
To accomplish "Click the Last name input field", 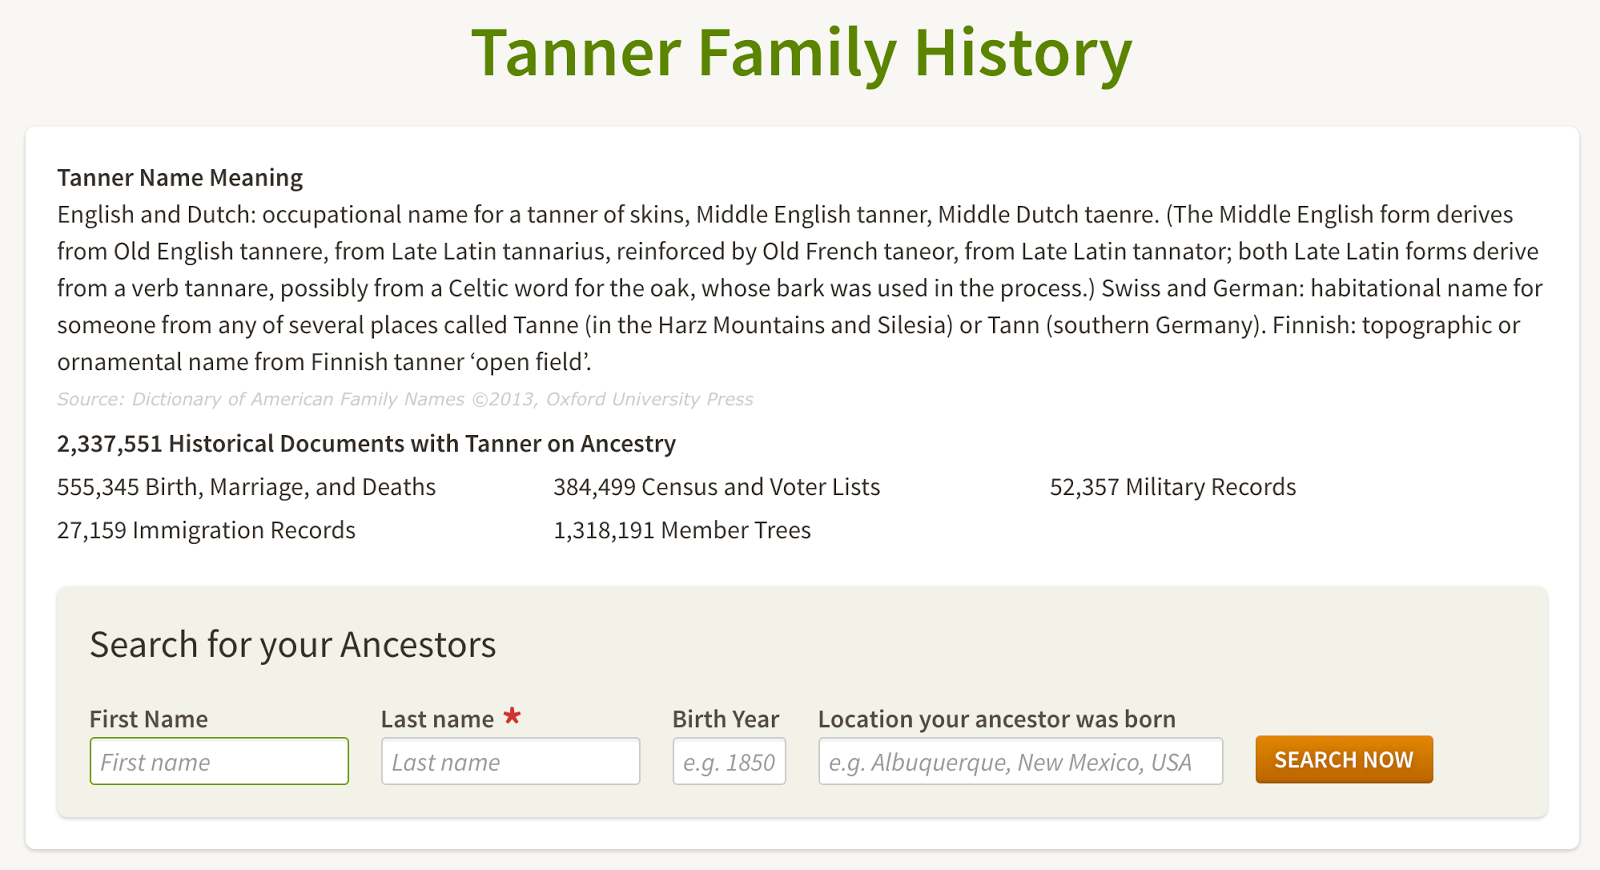I will click(x=509, y=761).
